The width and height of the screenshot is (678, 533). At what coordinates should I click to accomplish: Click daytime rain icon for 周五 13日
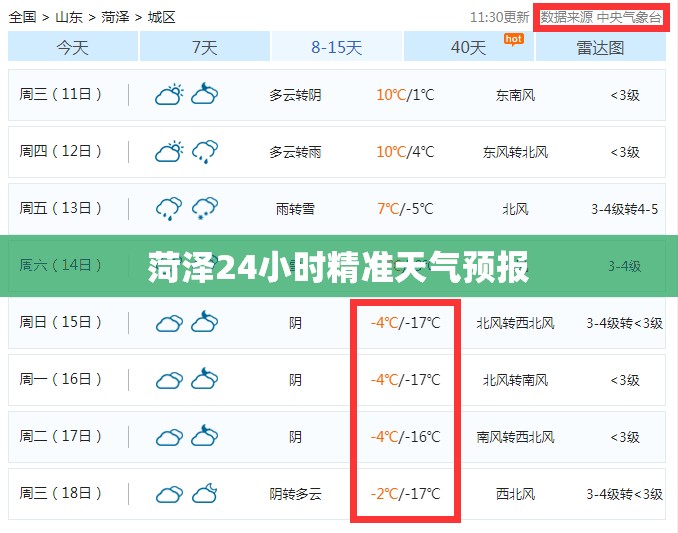coord(169,209)
